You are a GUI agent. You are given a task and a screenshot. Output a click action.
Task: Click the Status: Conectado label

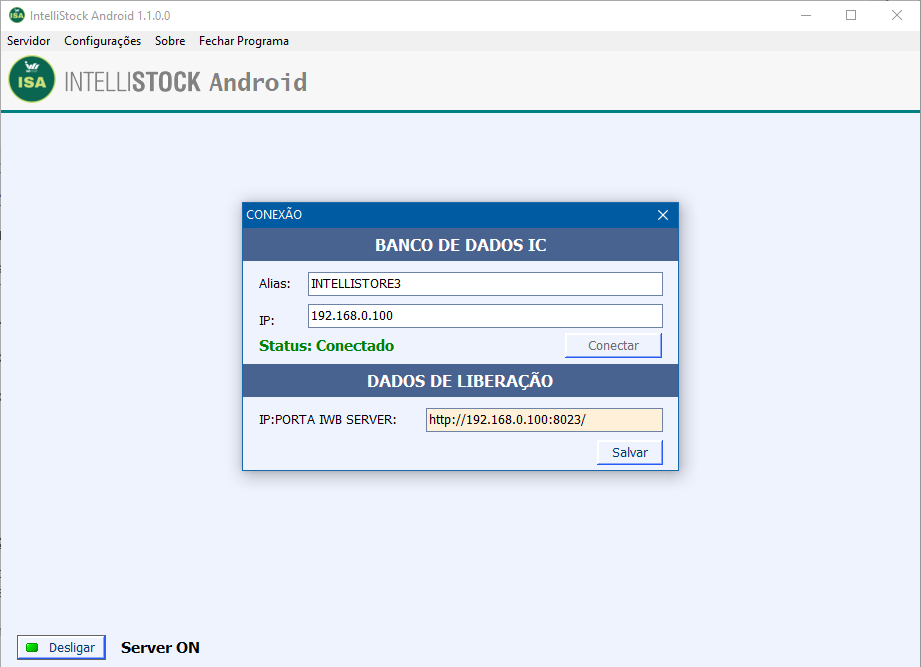click(x=326, y=346)
